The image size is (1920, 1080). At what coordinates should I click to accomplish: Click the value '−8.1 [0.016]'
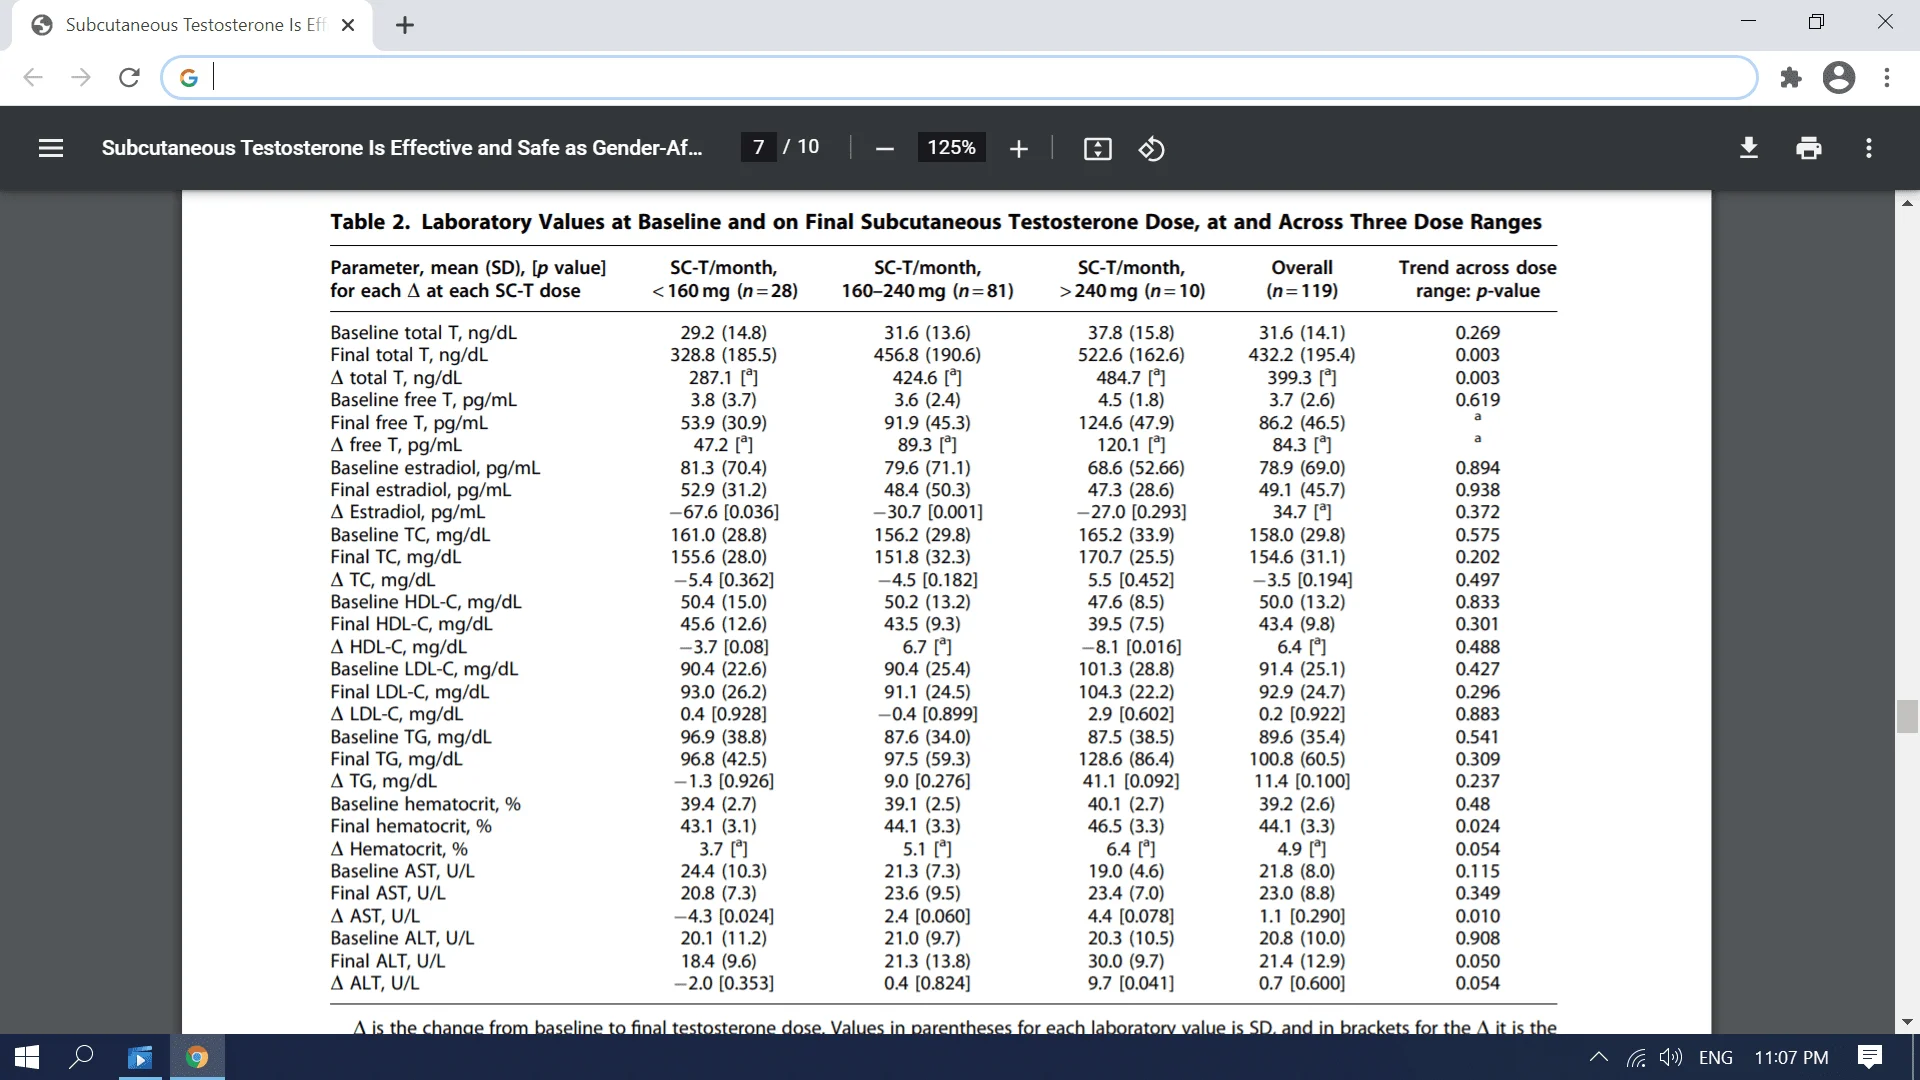tap(1130, 647)
